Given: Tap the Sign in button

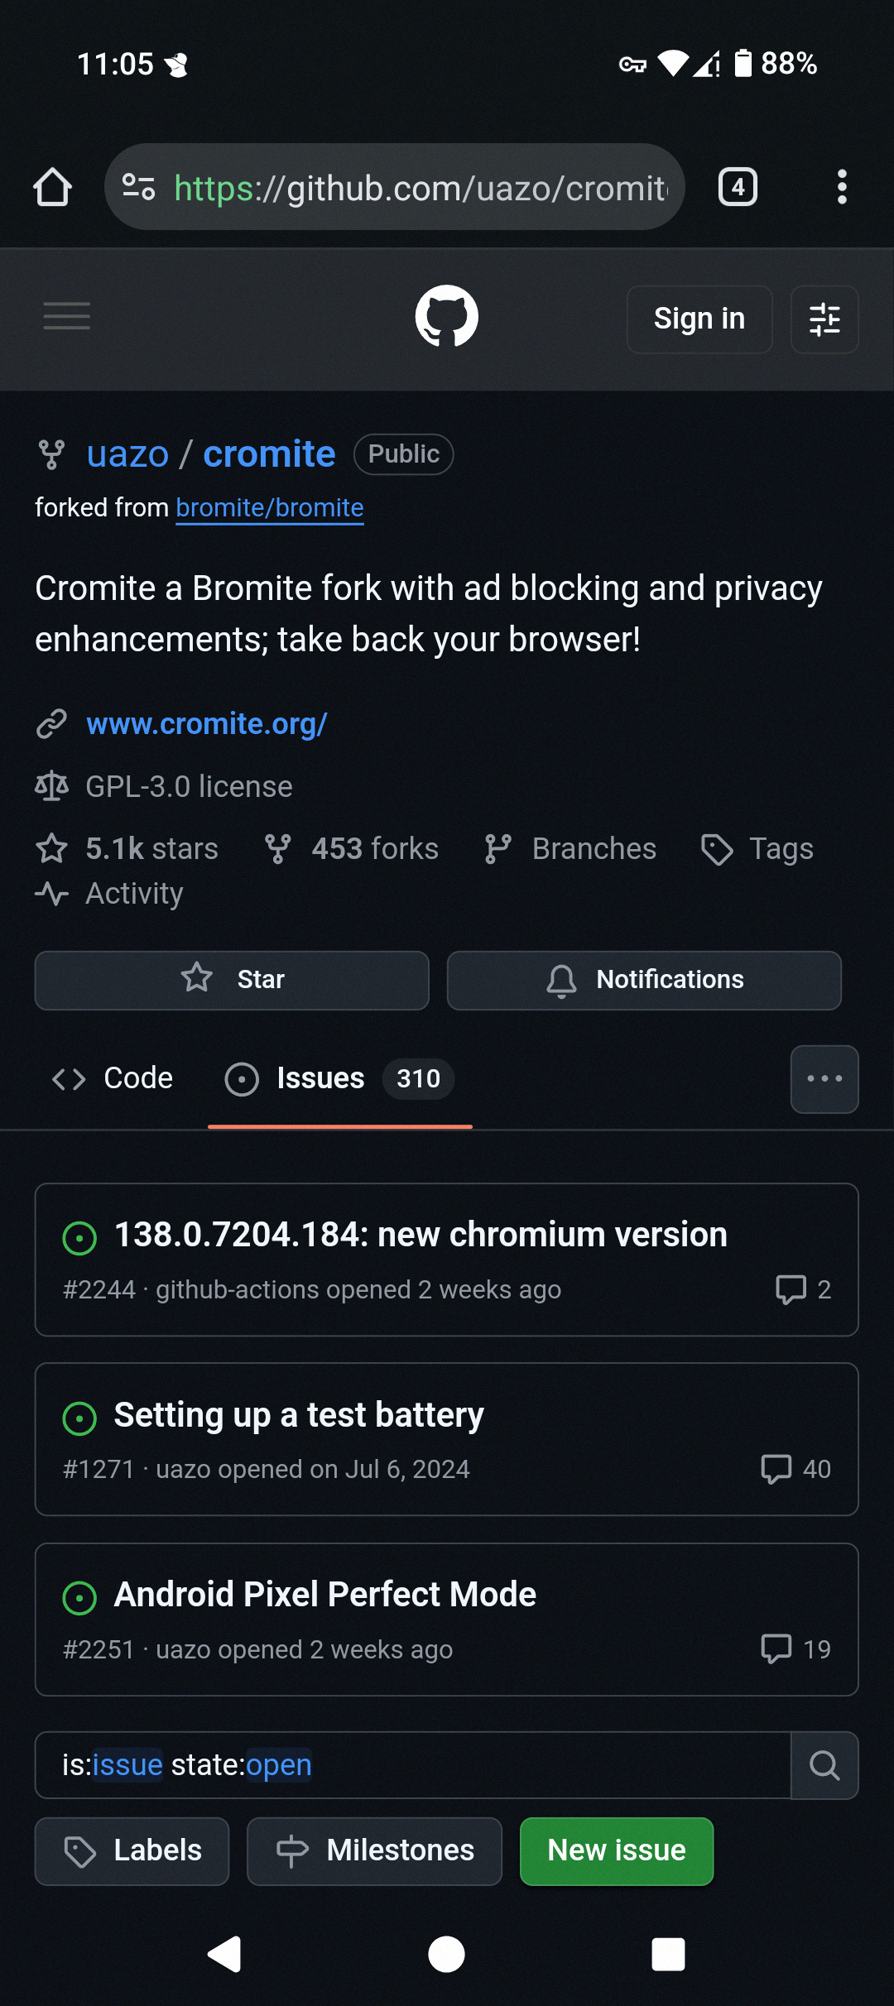Looking at the screenshot, I should 699,319.
